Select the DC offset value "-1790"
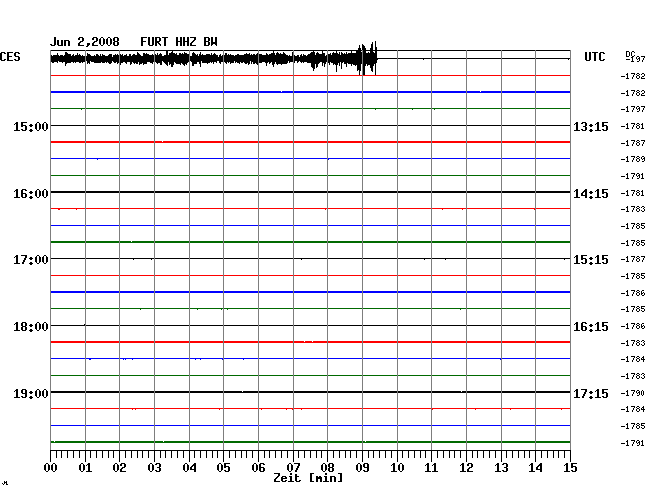Image resolution: width=650 pixels, height=494 pixels. 633,393
